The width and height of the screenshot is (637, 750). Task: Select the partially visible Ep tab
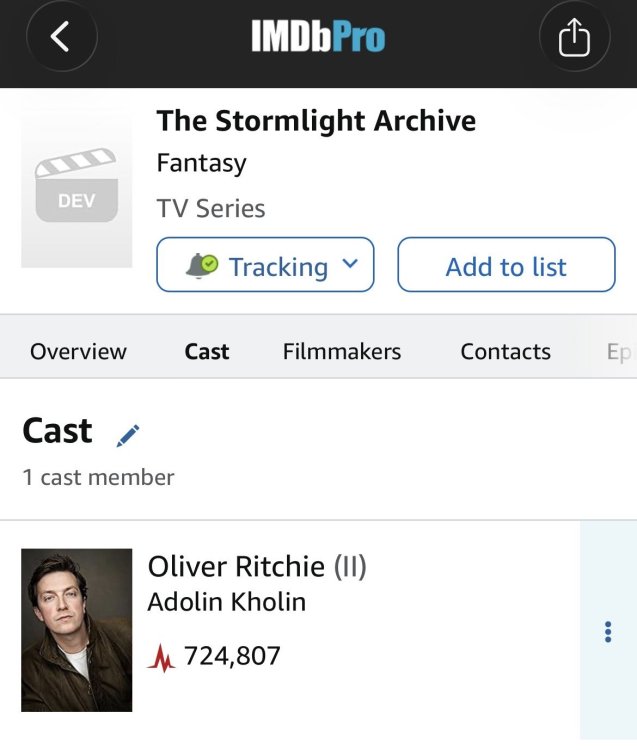click(x=619, y=353)
